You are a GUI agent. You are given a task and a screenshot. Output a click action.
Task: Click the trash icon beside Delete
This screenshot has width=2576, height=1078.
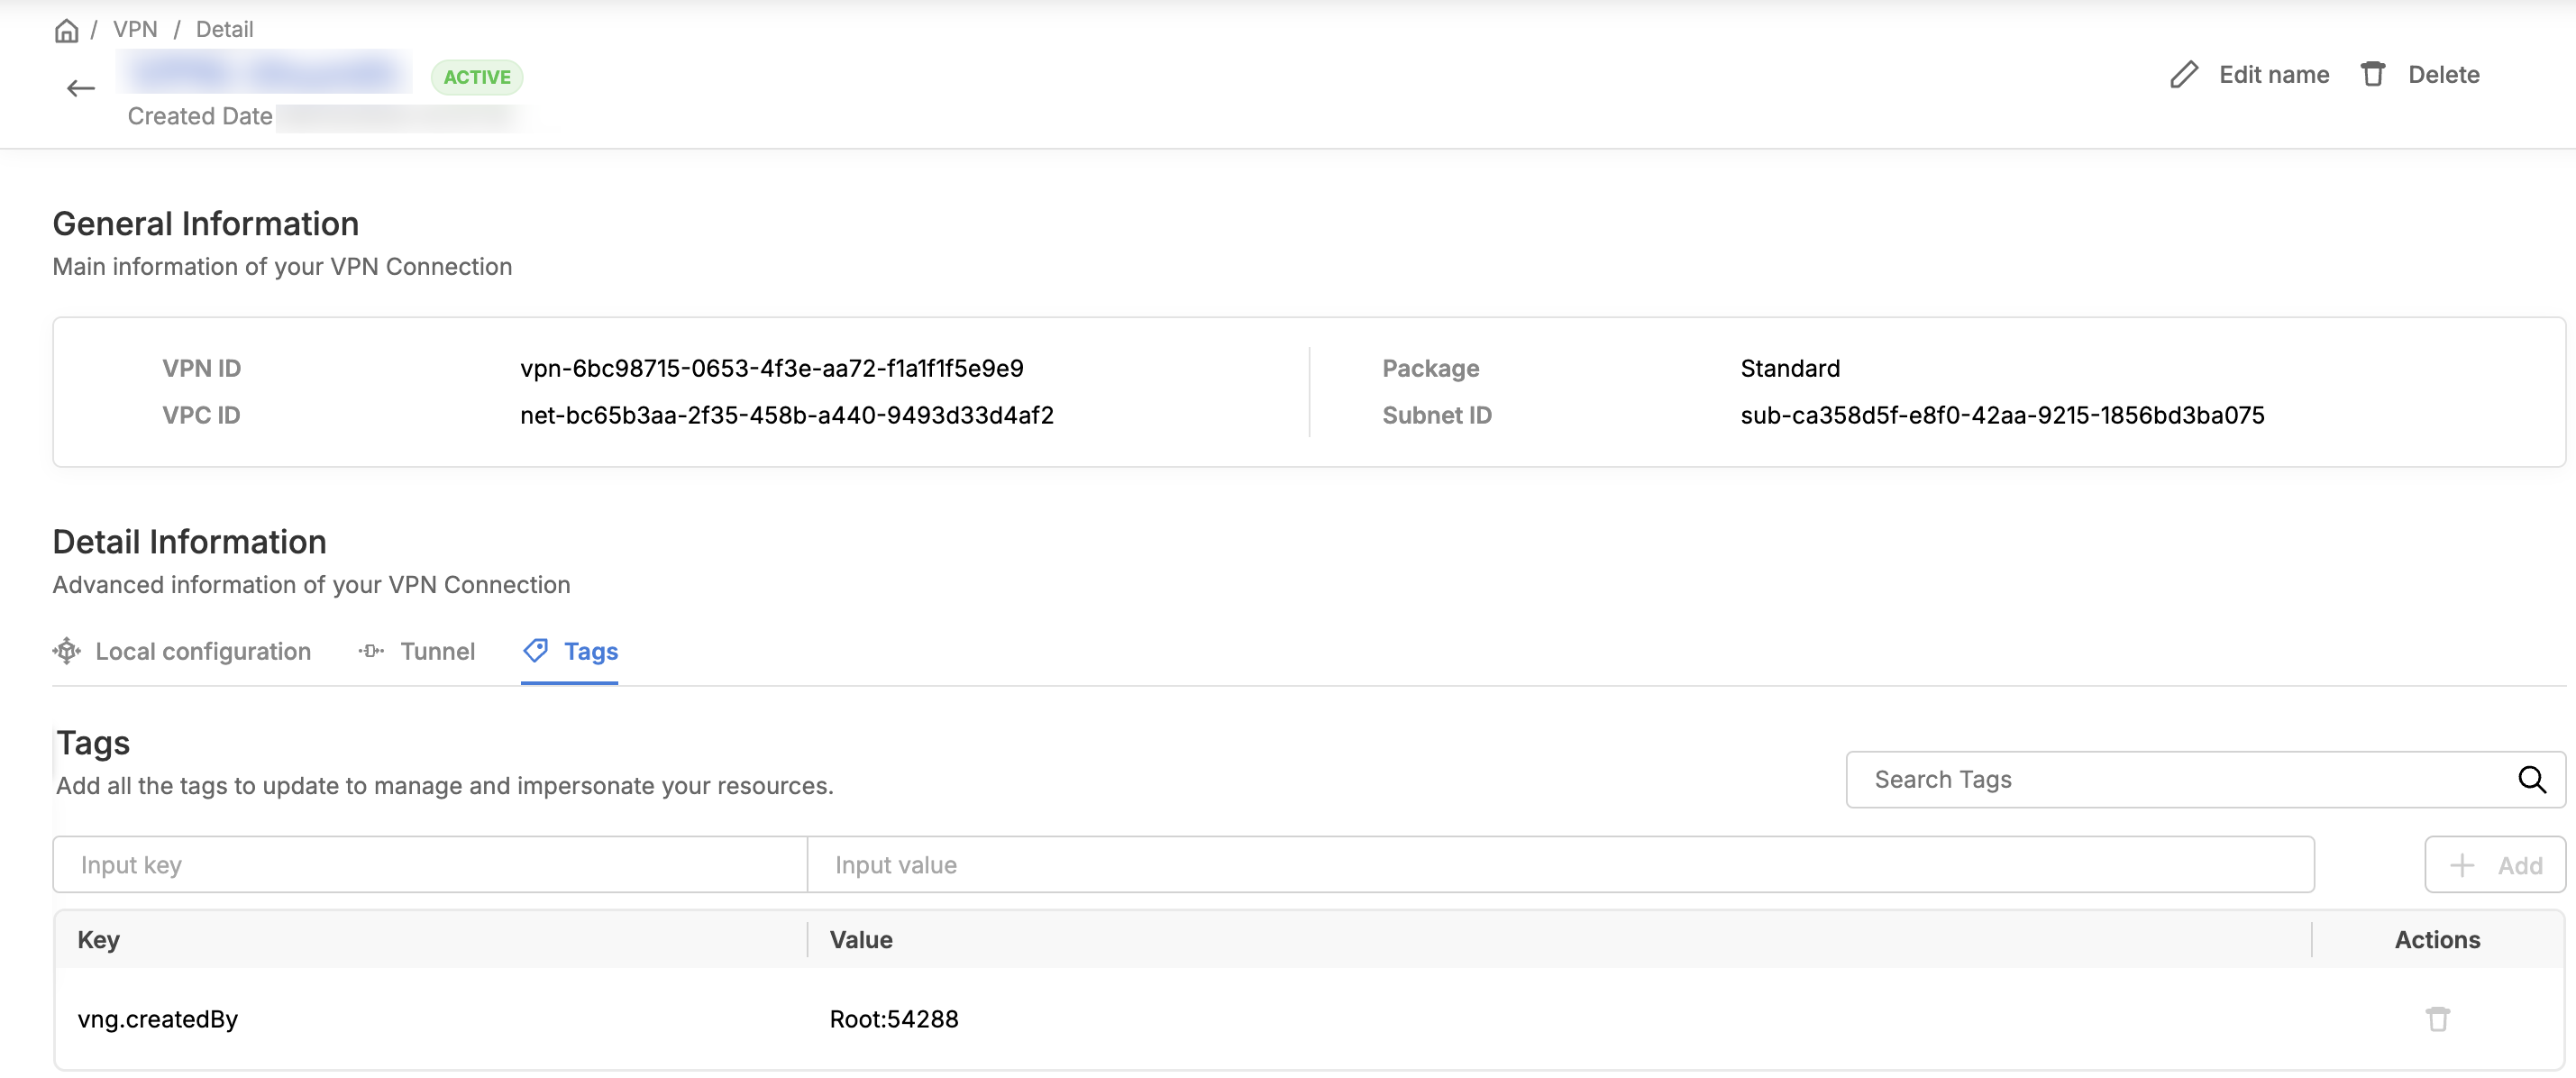pos(2373,75)
